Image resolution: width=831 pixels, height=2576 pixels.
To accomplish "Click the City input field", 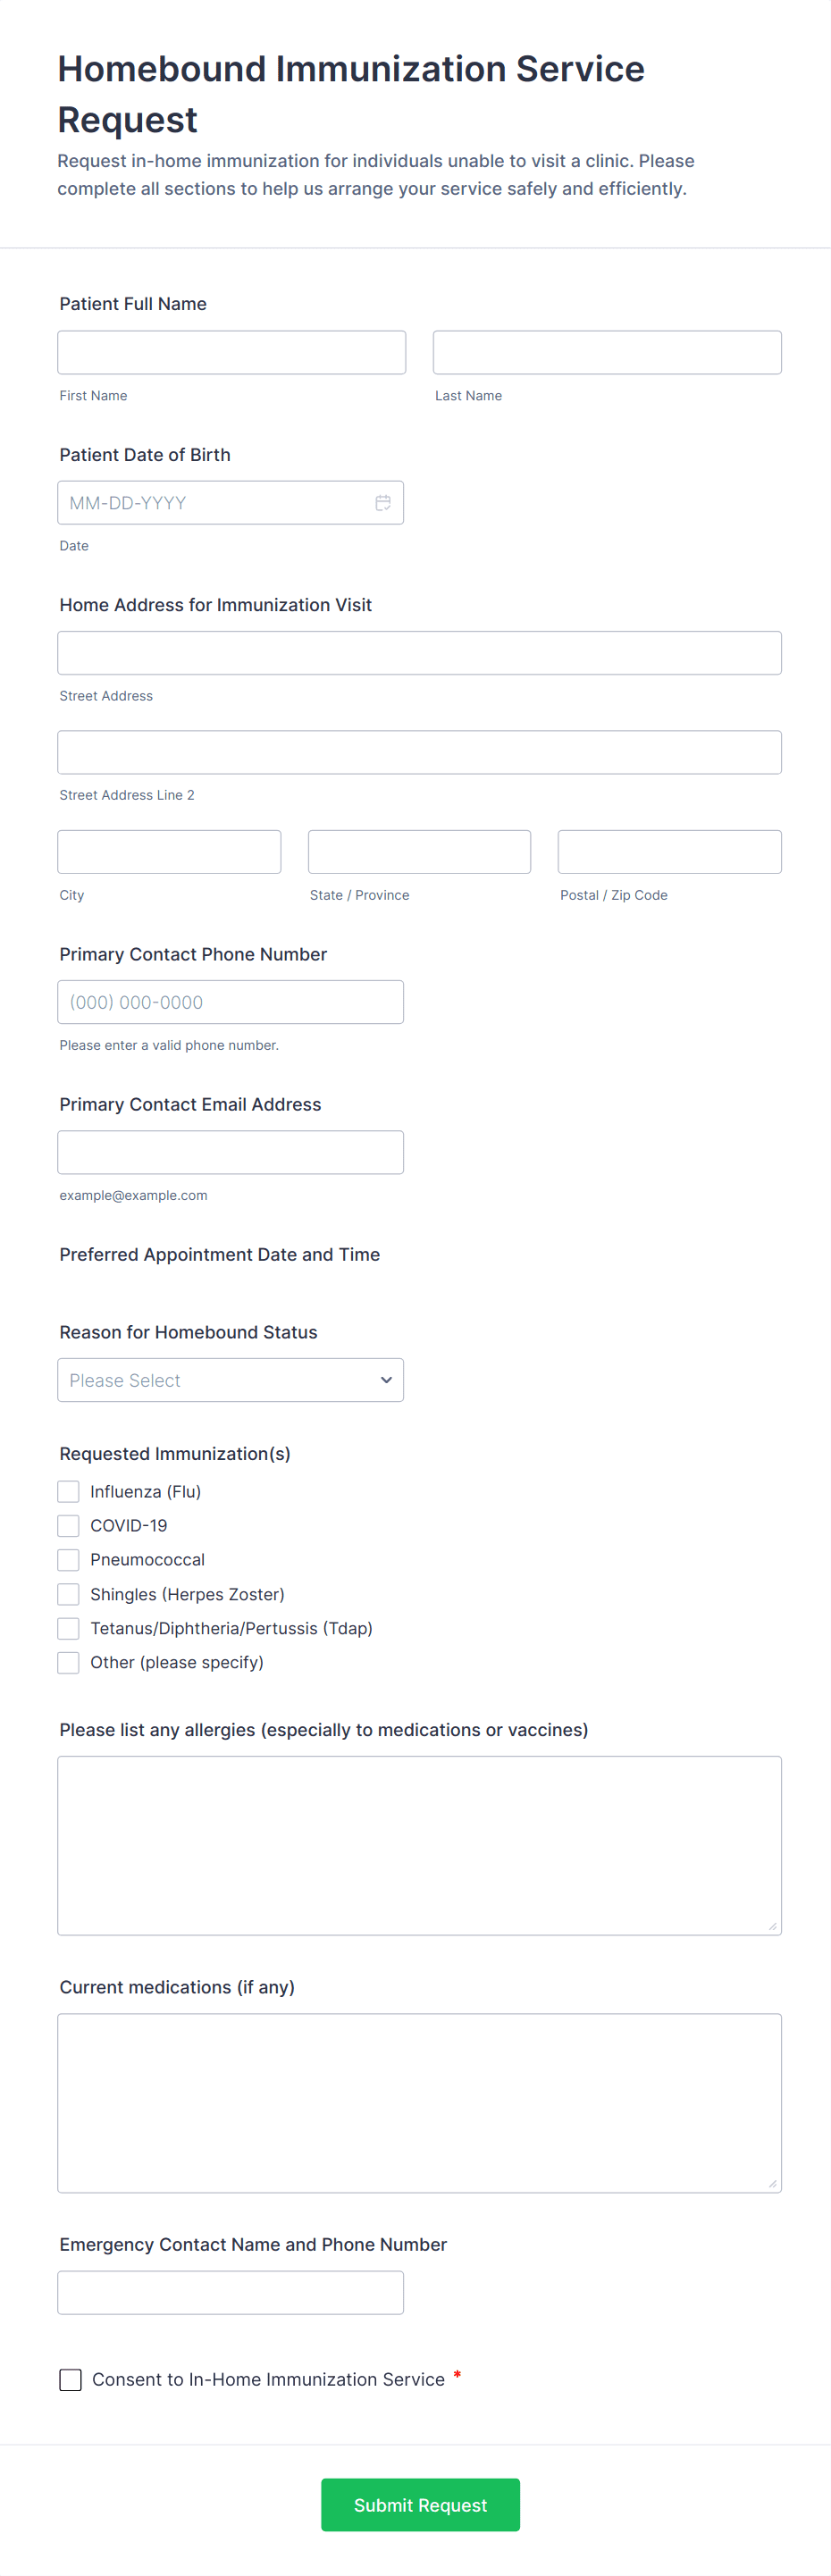I will tap(169, 852).
